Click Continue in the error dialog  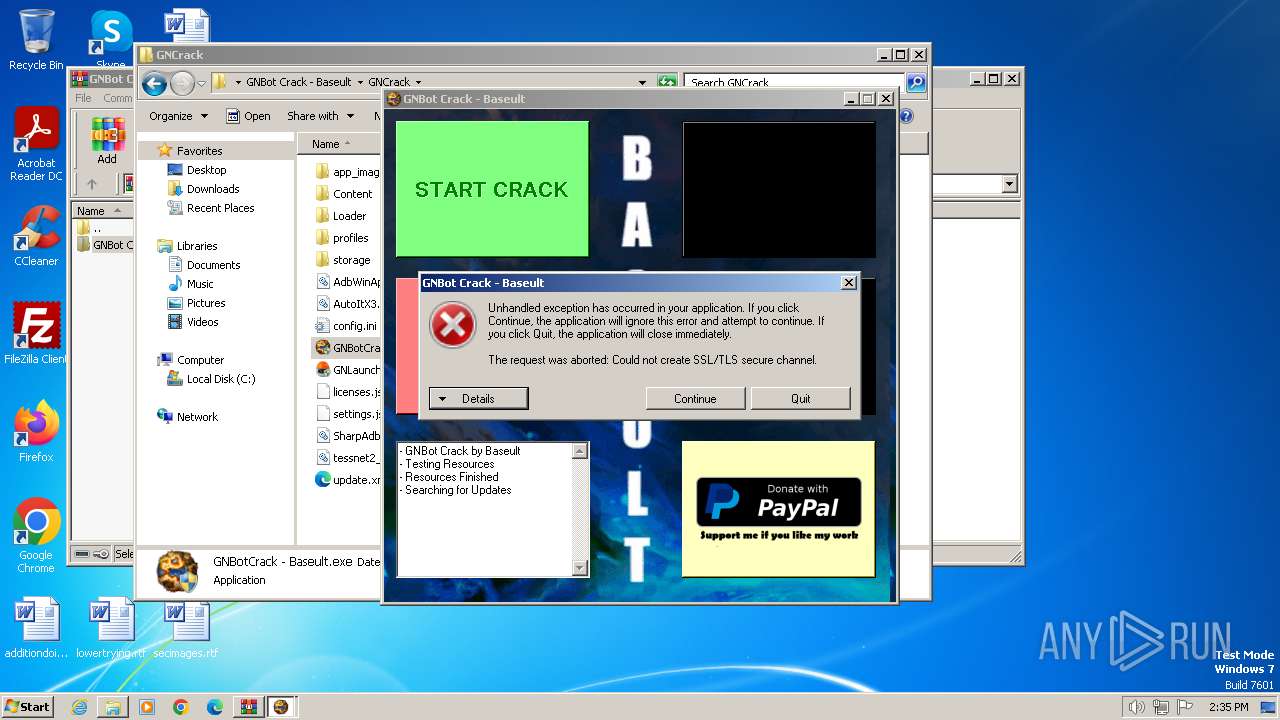click(695, 398)
